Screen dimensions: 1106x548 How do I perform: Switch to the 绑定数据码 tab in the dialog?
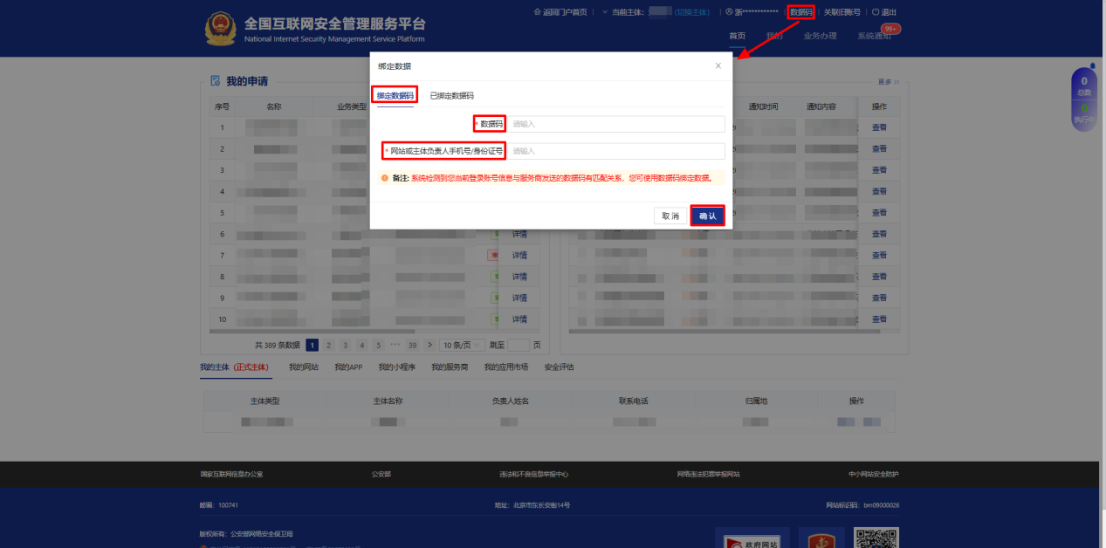(x=395, y=95)
